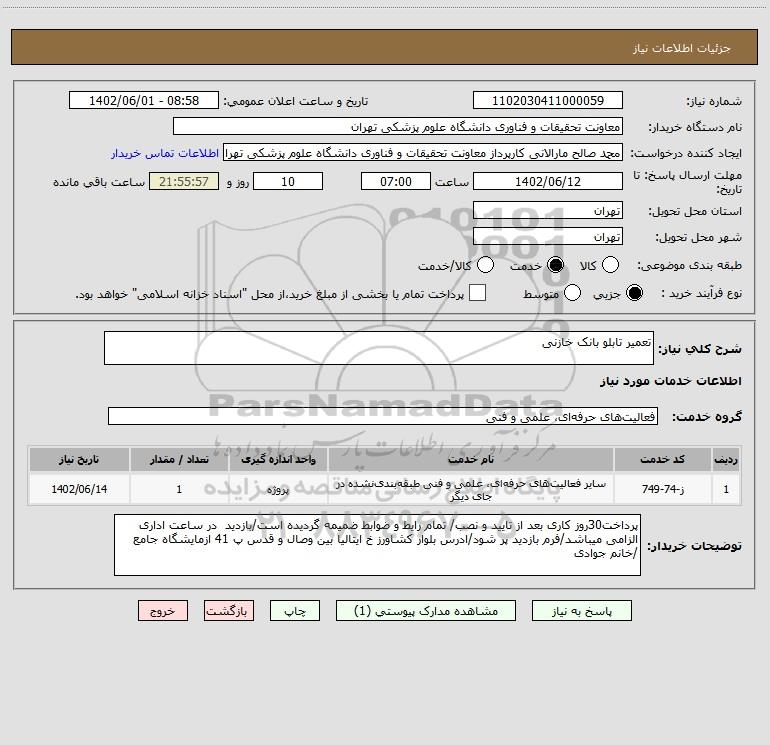Click the need number field 1102030411000059

point(548,101)
